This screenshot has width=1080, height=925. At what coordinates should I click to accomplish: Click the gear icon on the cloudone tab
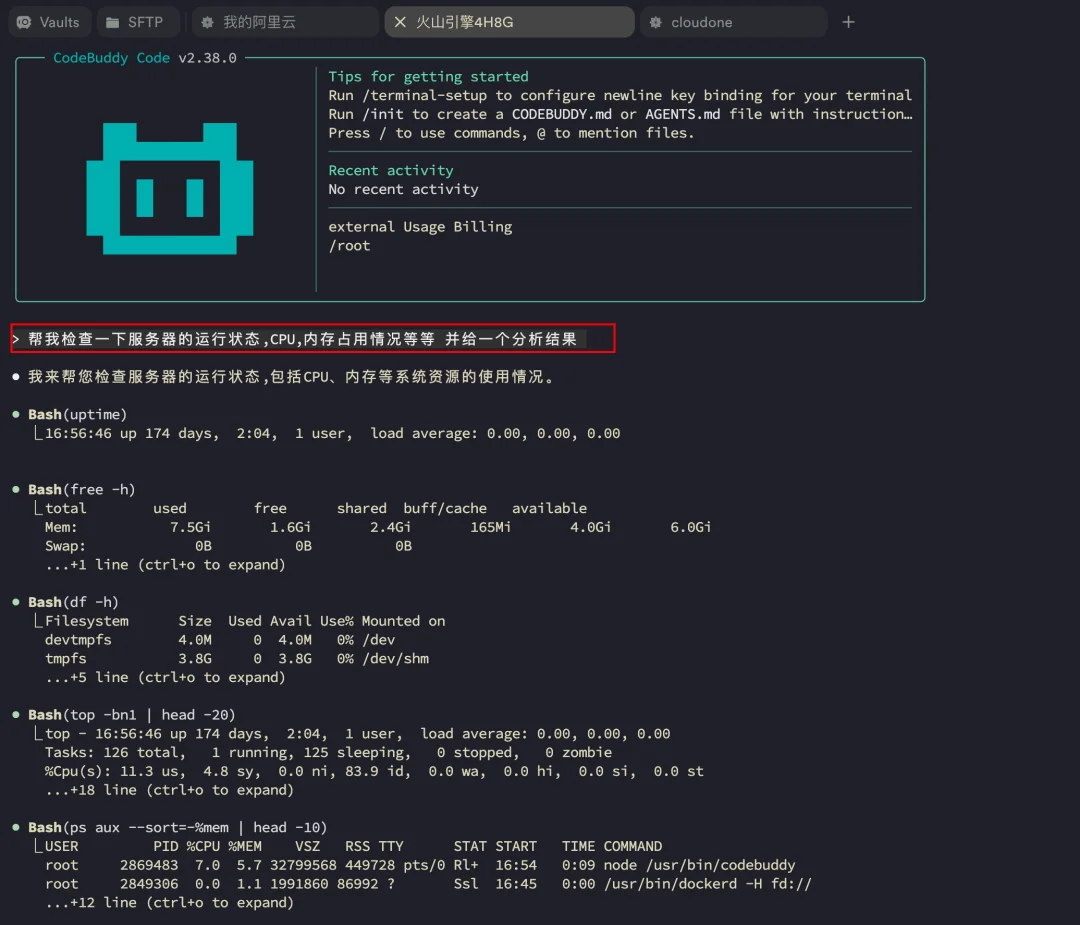[x=656, y=22]
